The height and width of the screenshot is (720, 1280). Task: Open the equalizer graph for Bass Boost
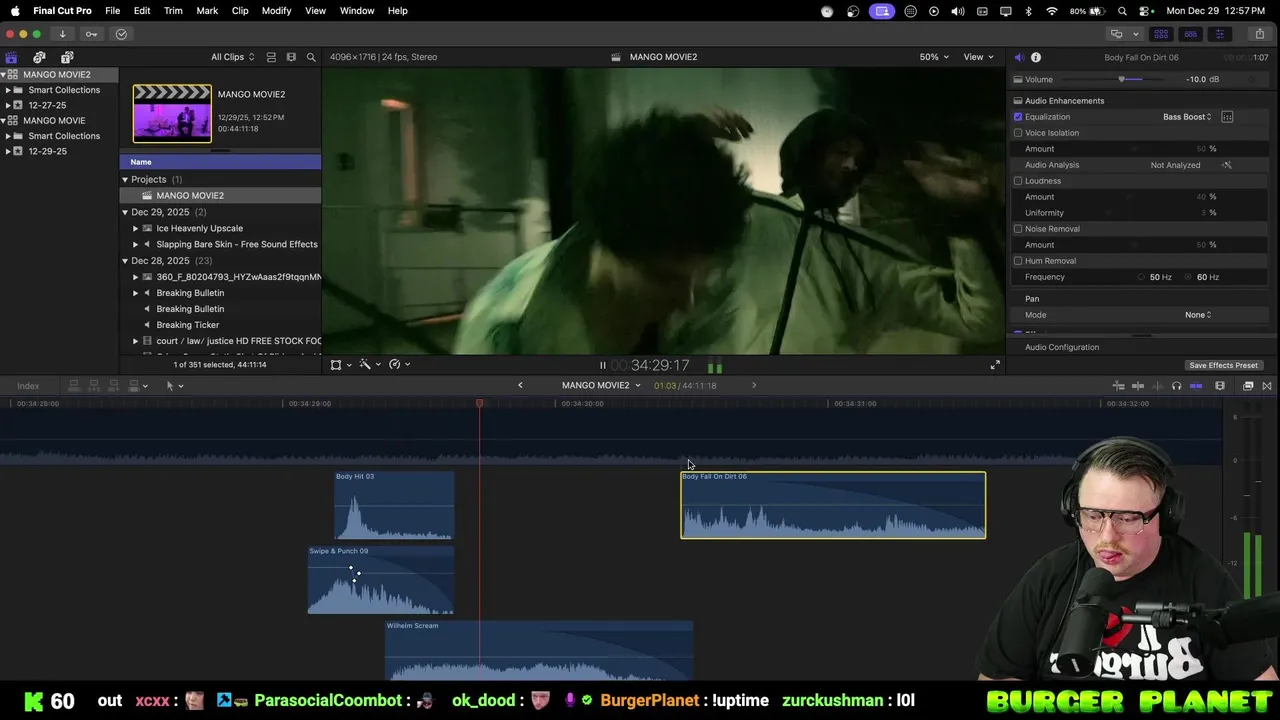tap(1227, 117)
